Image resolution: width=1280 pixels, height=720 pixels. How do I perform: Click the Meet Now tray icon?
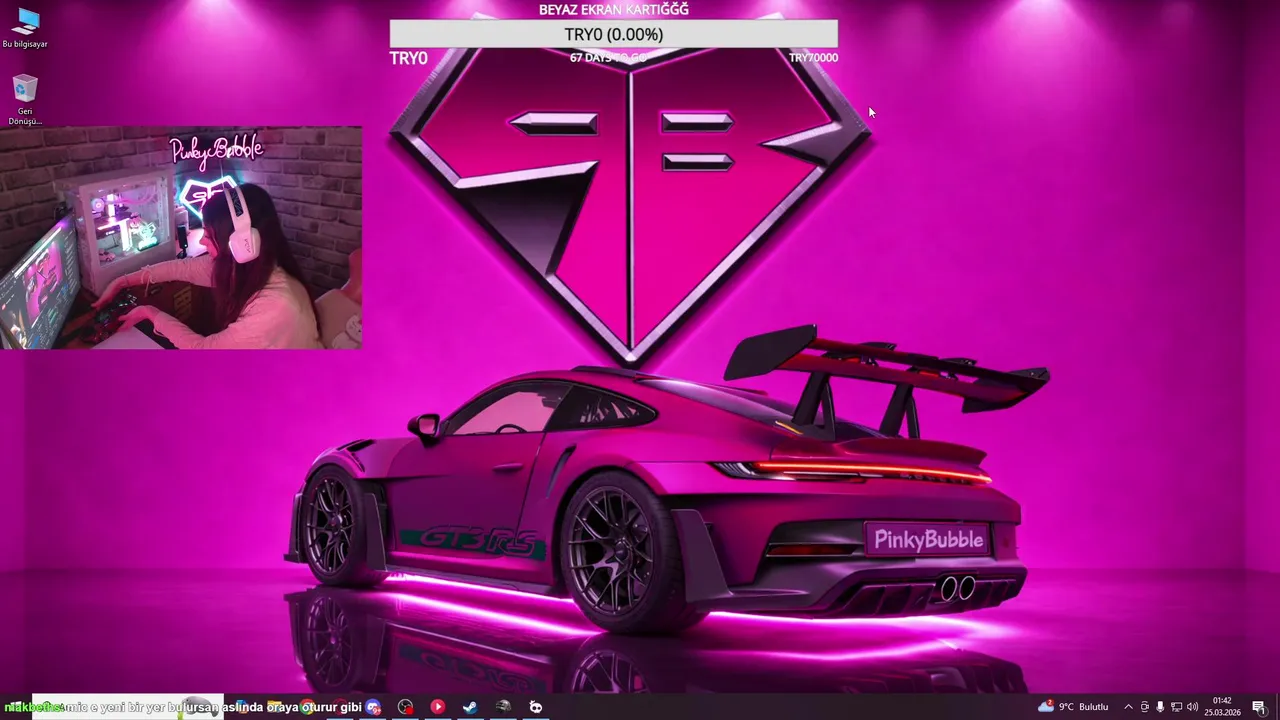tap(1145, 707)
